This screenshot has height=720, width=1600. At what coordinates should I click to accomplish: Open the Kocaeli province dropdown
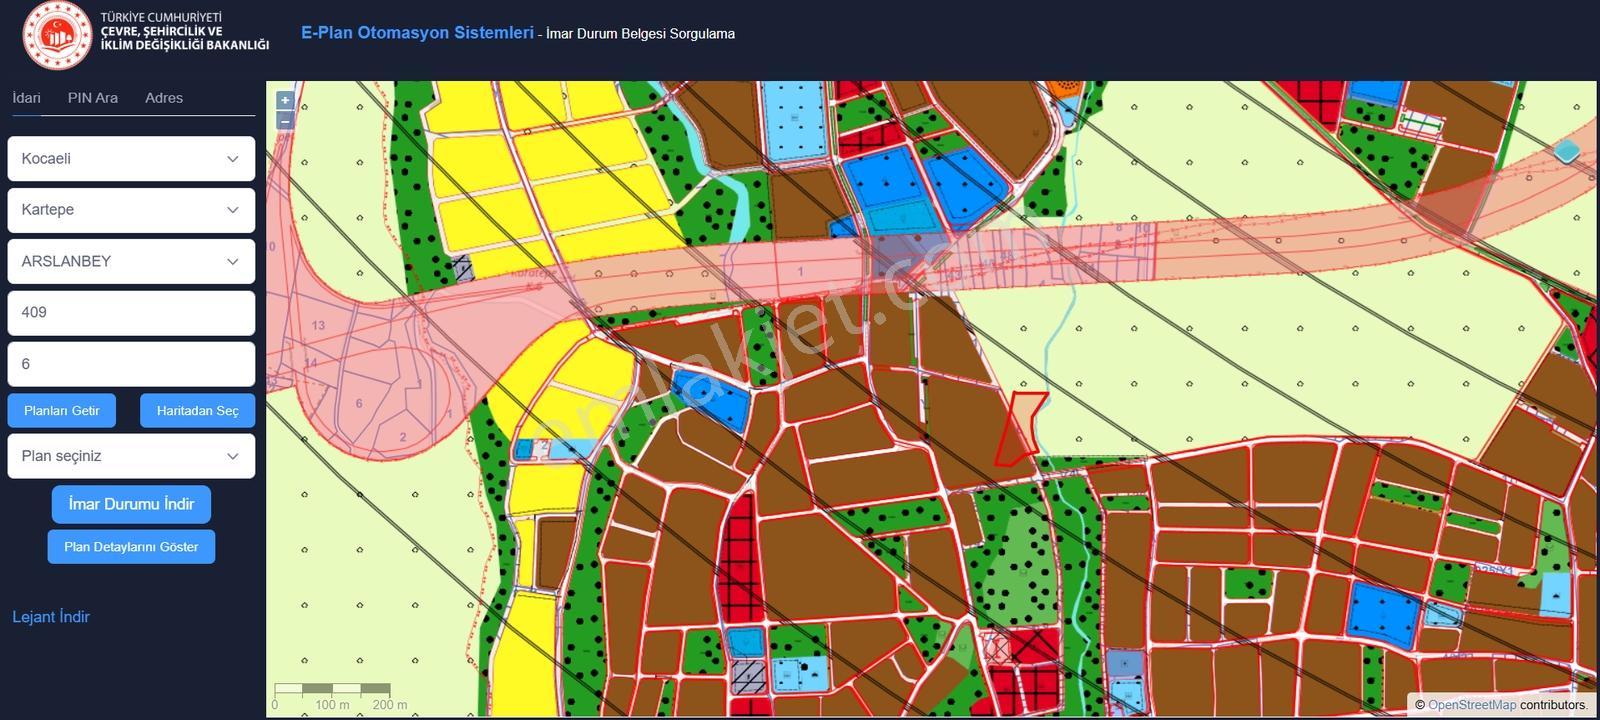(x=131, y=158)
